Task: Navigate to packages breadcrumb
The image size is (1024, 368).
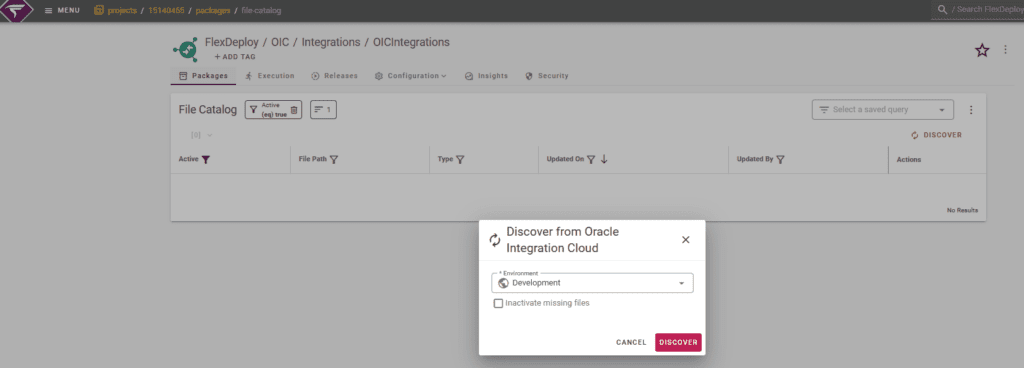Action: pyautogui.click(x=213, y=10)
